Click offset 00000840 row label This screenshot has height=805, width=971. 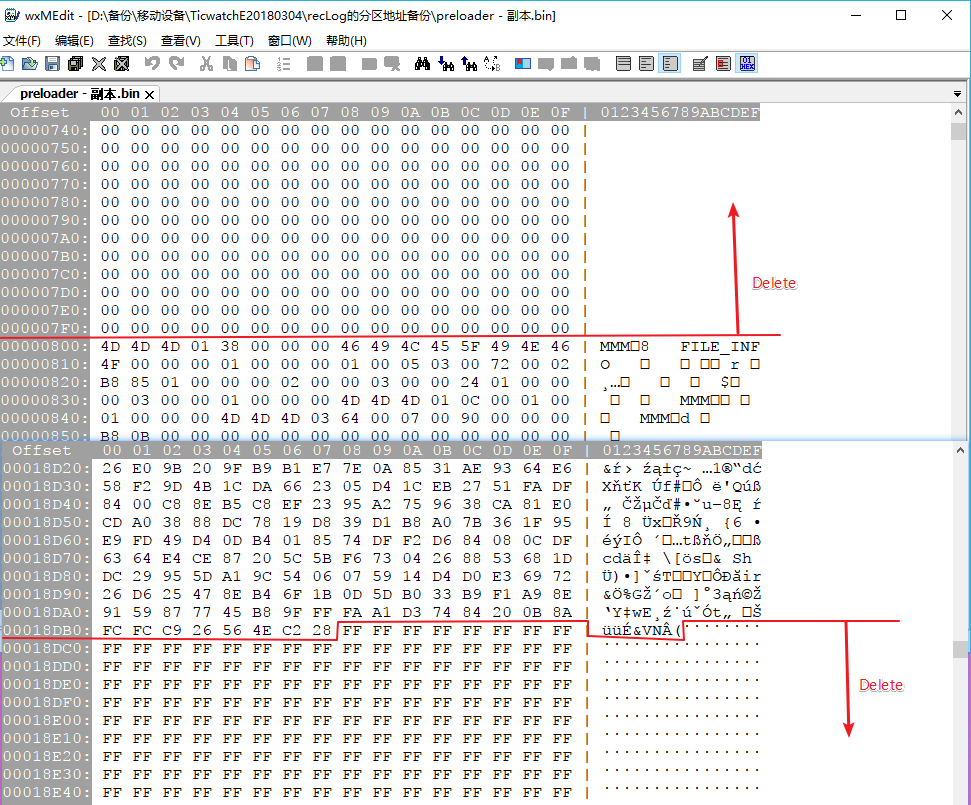(x=45, y=418)
